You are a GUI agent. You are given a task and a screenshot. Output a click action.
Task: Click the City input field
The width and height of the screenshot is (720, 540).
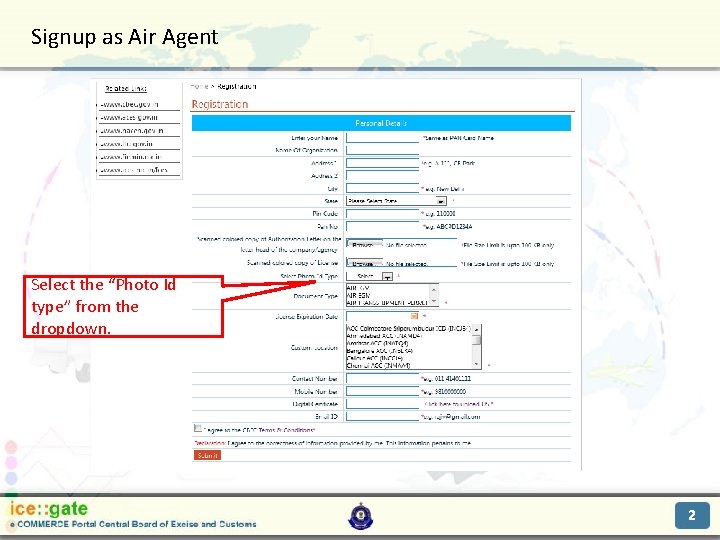point(382,188)
